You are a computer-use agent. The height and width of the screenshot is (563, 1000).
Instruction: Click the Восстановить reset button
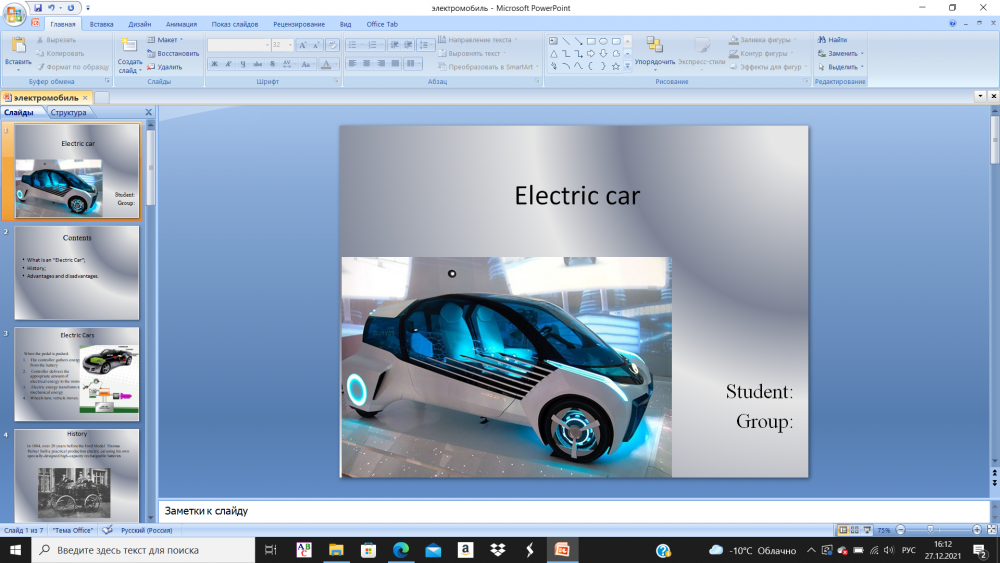[173, 54]
